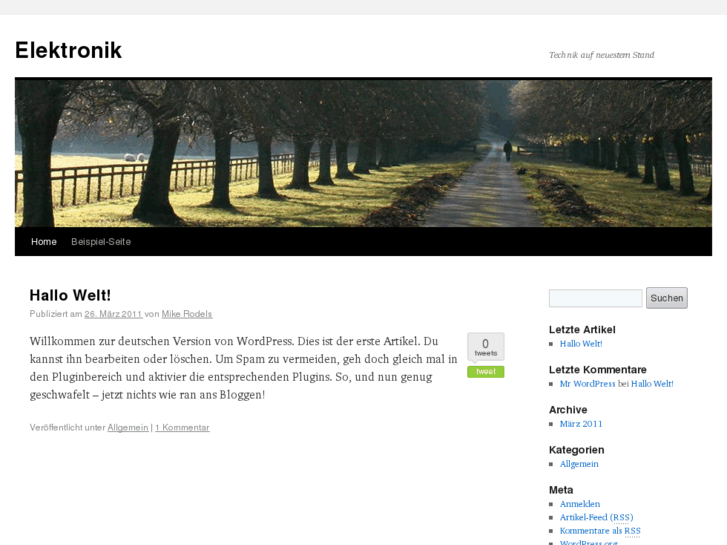Viewport: 727px width, 545px height.
Task: Click the green tweet button
Action: tap(485, 372)
